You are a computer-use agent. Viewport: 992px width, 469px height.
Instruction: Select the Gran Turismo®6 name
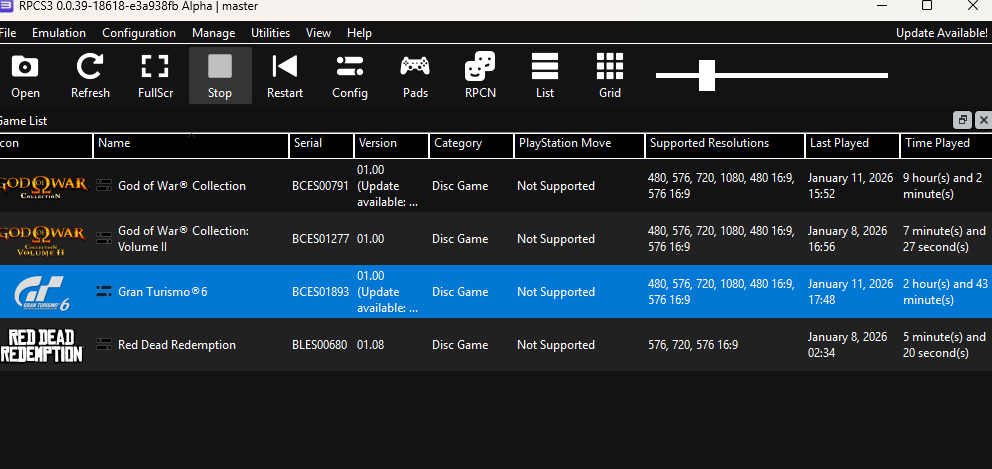pyautogui.click(x=163, y=292)
